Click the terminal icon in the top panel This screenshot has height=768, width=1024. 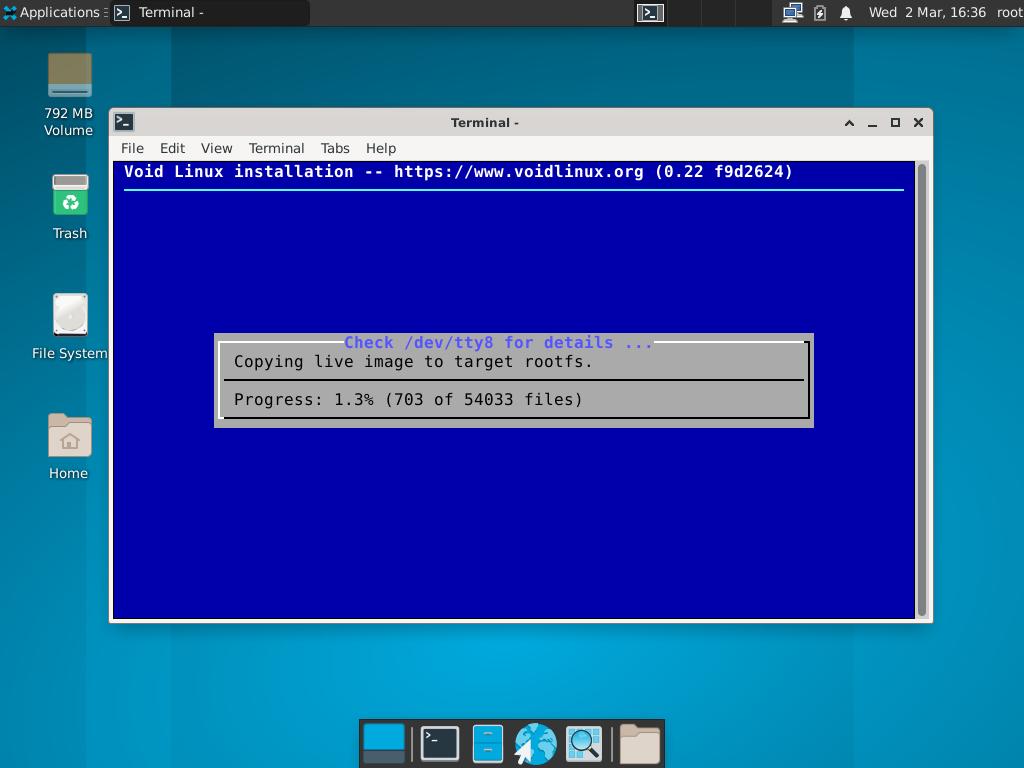(650, 12)
